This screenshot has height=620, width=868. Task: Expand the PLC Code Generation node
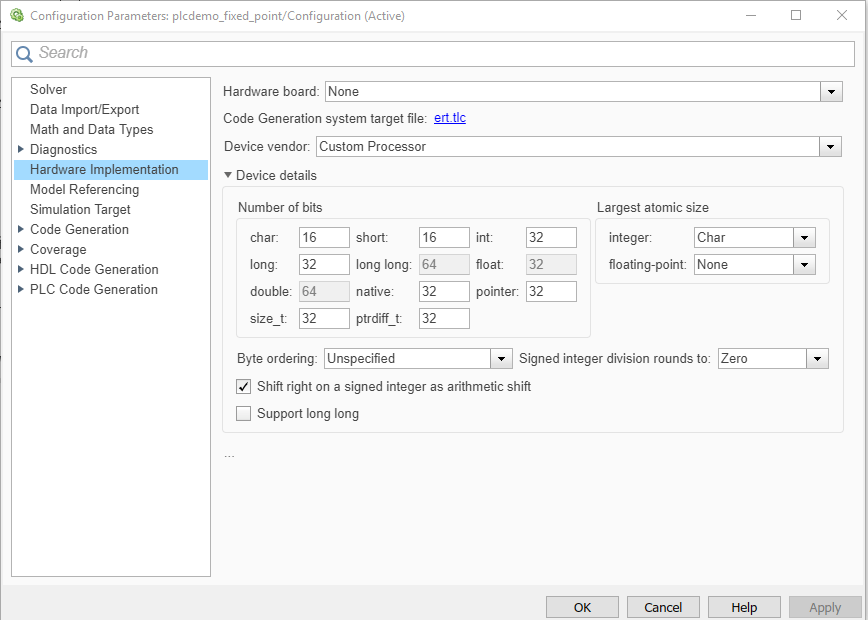click(x=21, y=289)
